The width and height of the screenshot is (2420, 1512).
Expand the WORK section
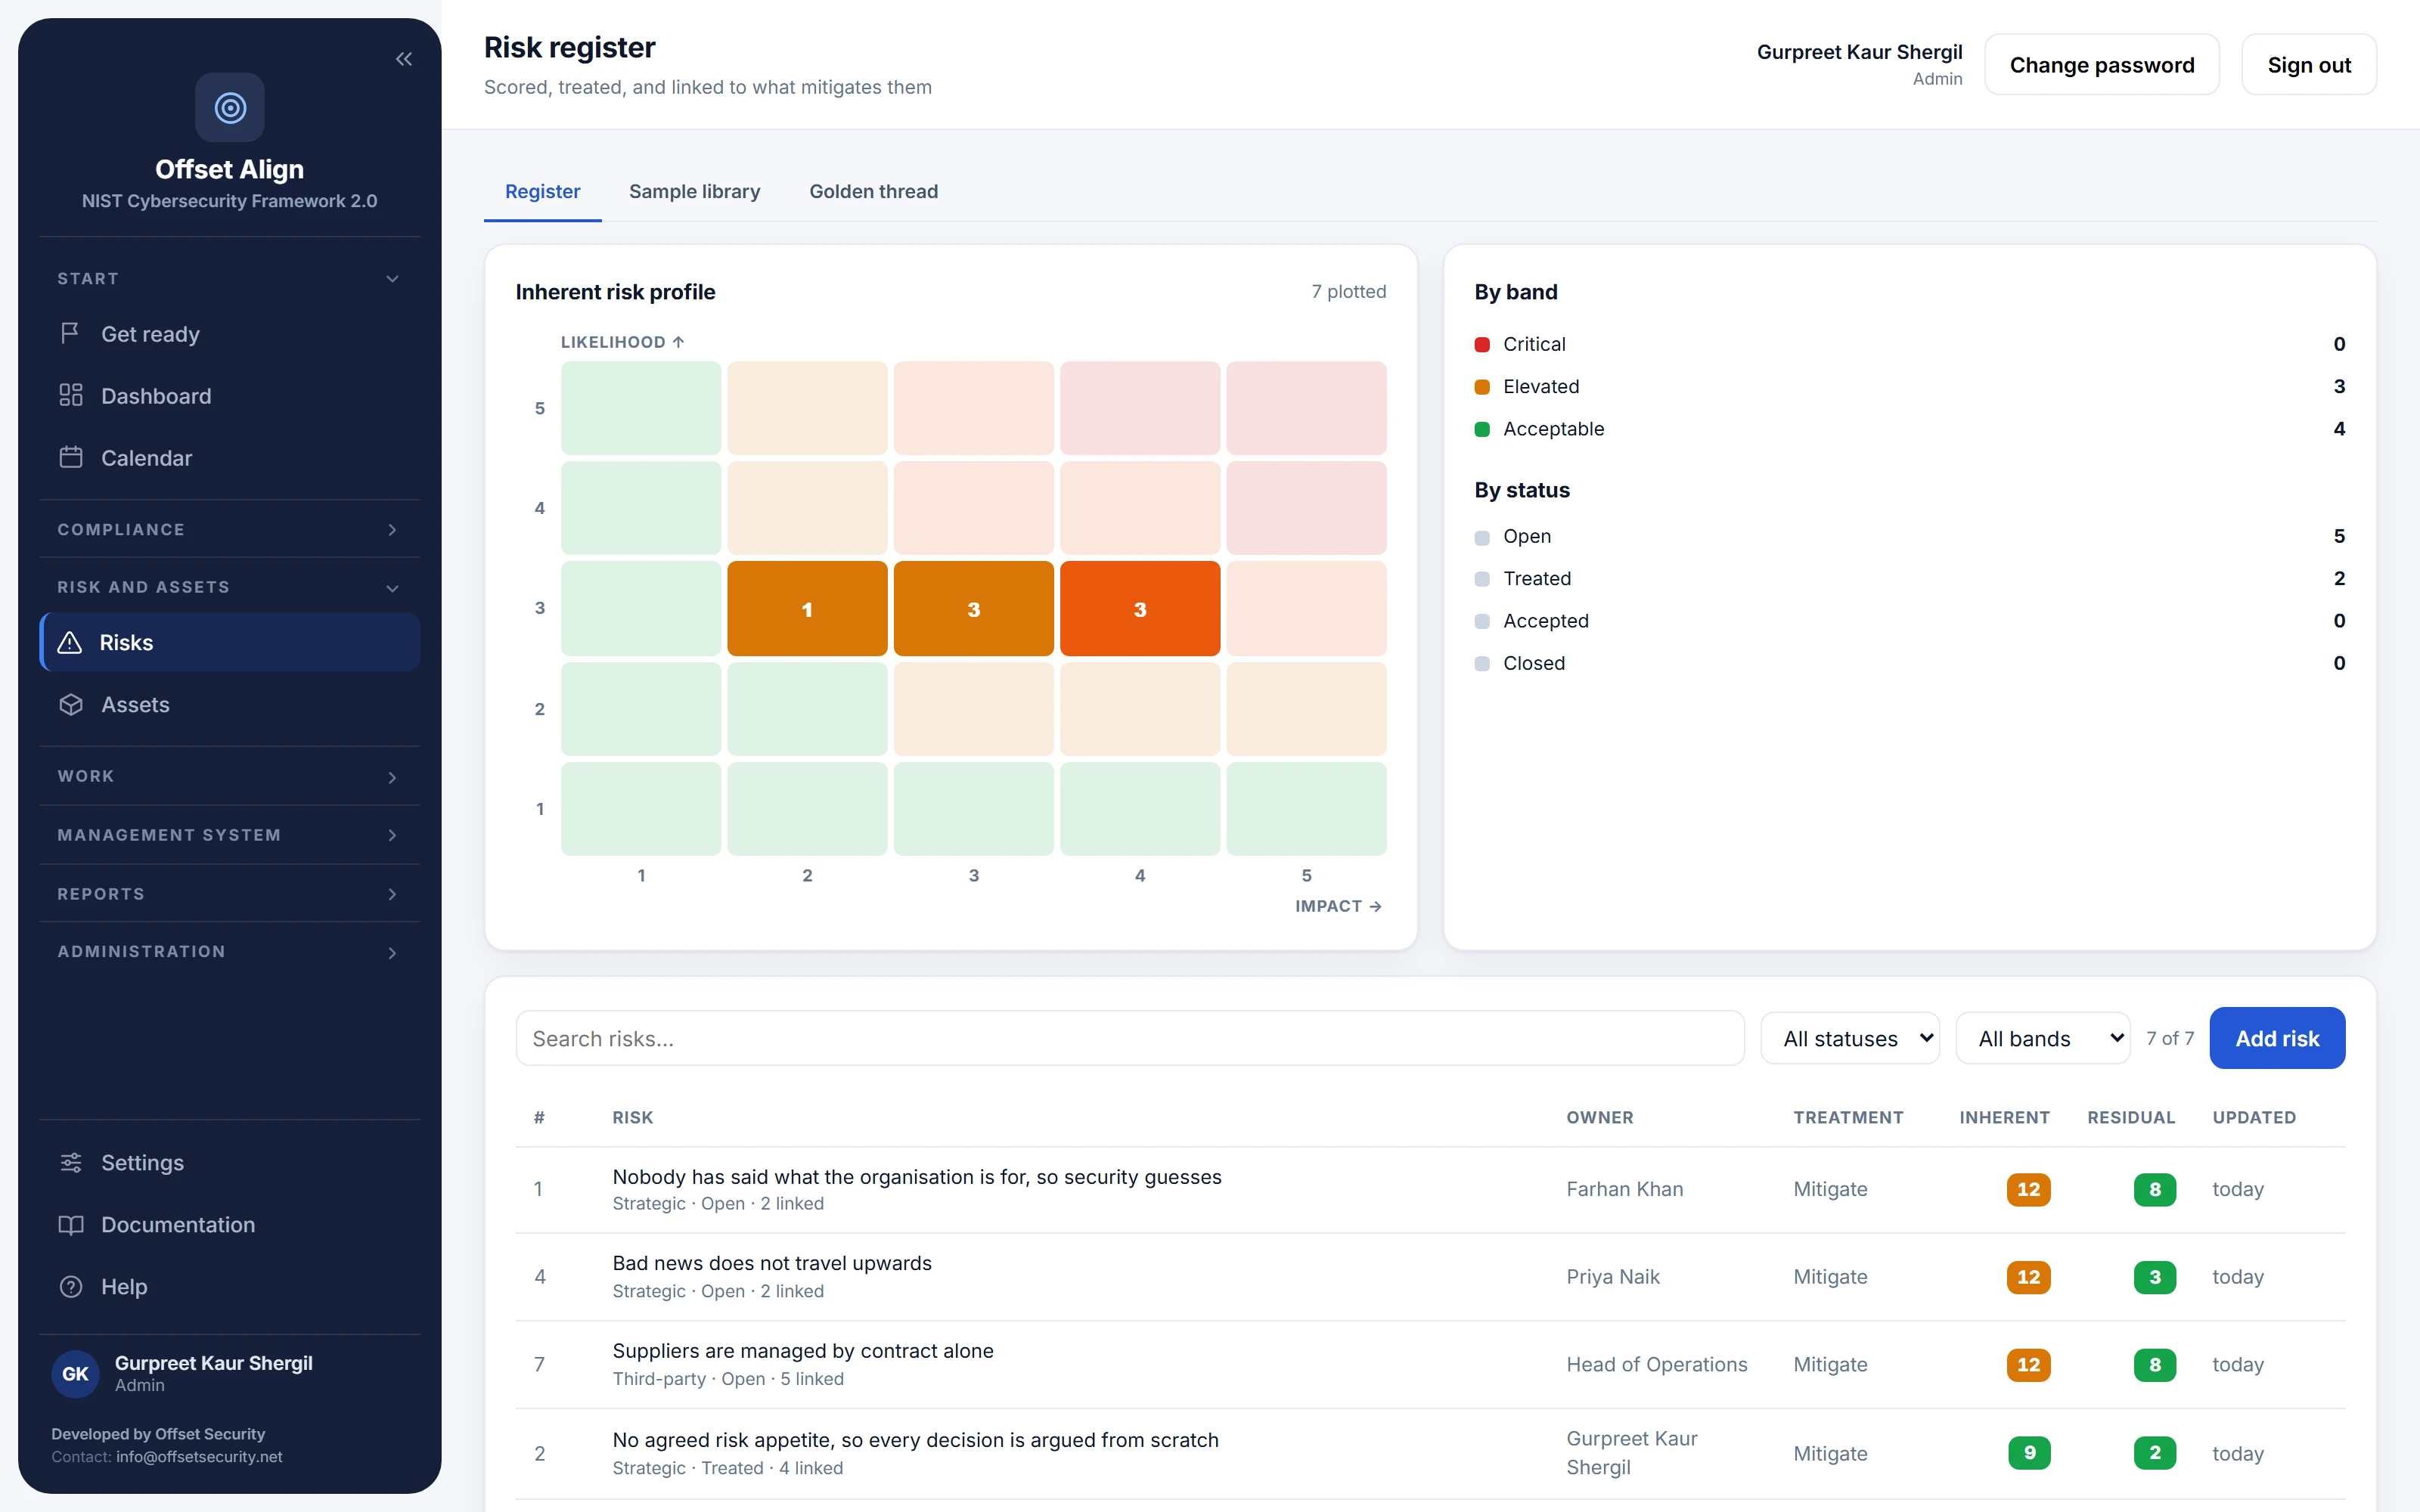229,776
